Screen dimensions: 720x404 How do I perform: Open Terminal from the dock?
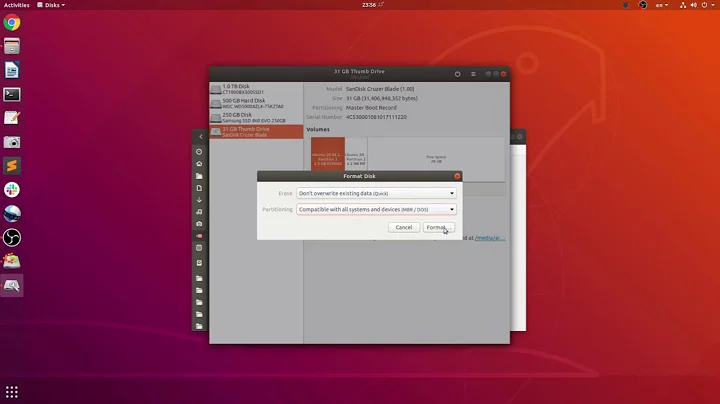[x=12, y=95]
